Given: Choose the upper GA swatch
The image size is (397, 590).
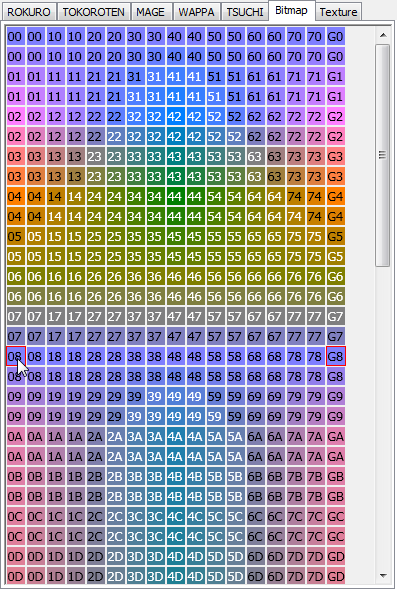Looking at the screenshot, I should coord(335,436).
